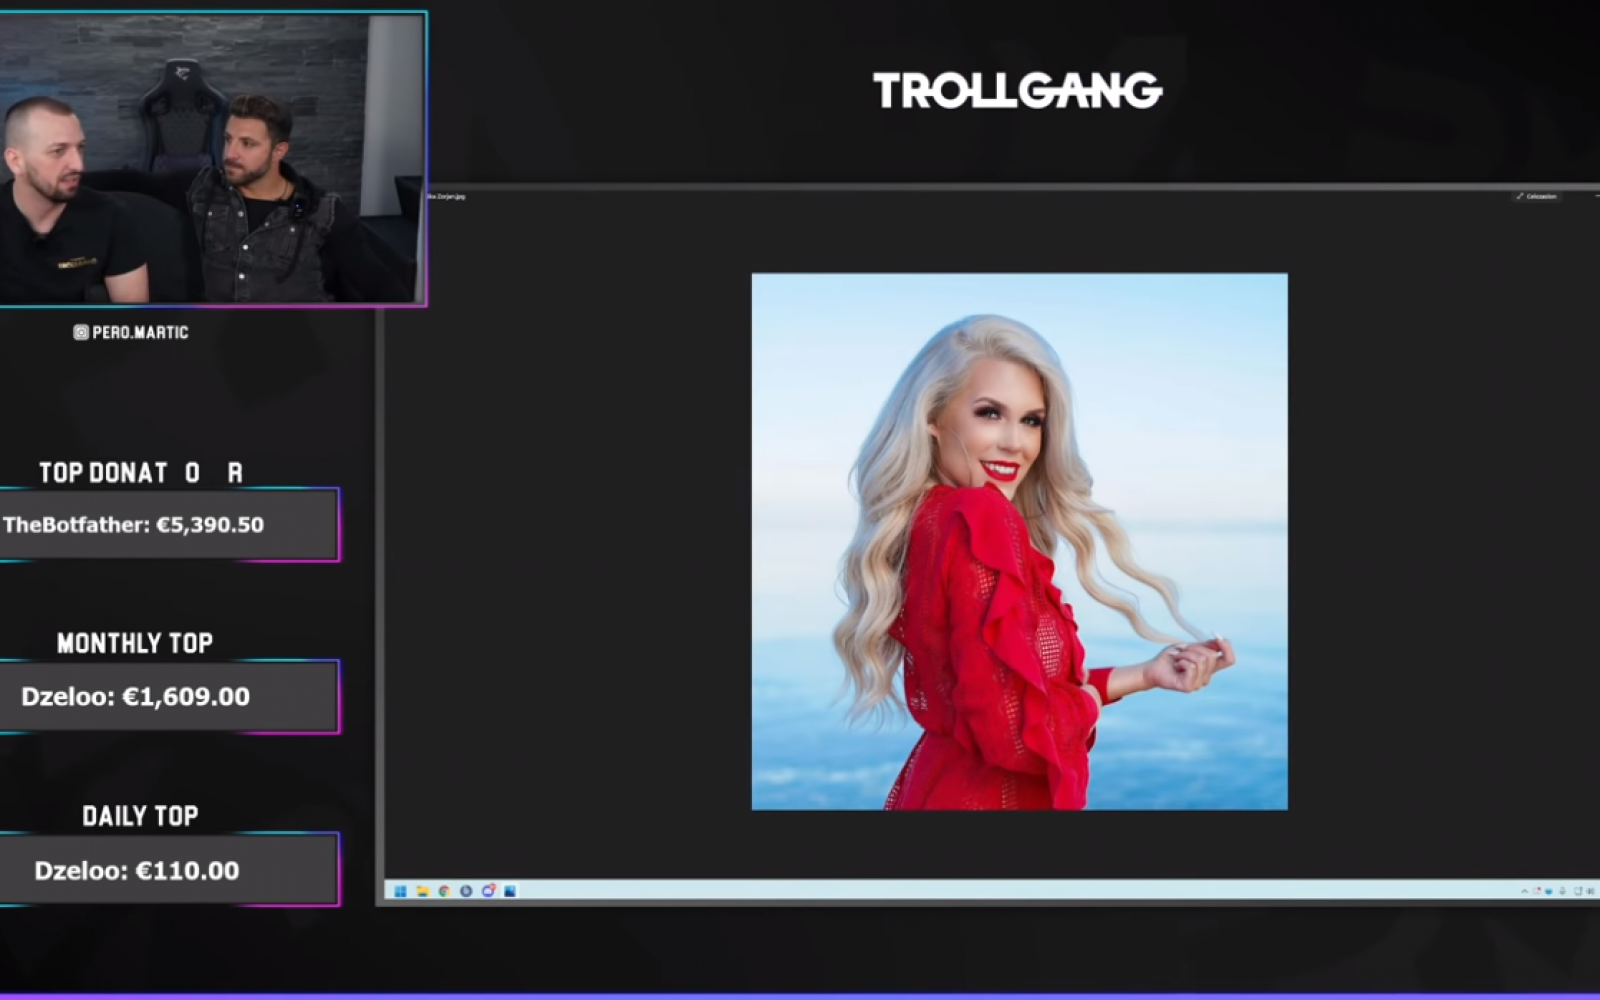Select the Dzeloo €110.00 daily top box
This screenshot has width=1600, height=1000.
point(168,870)
